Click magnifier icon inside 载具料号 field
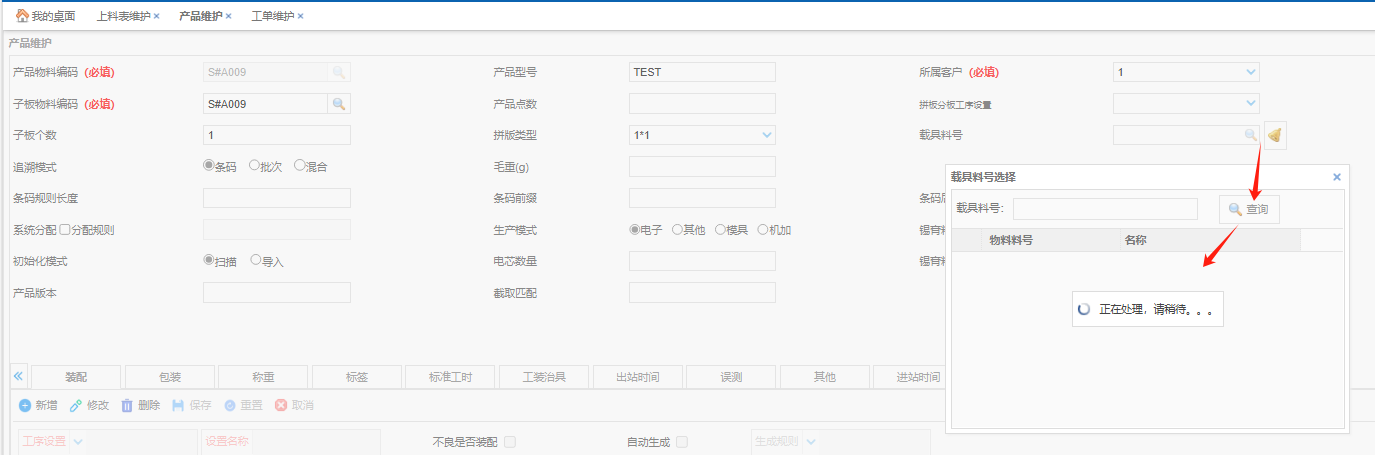 (1250, 135)
